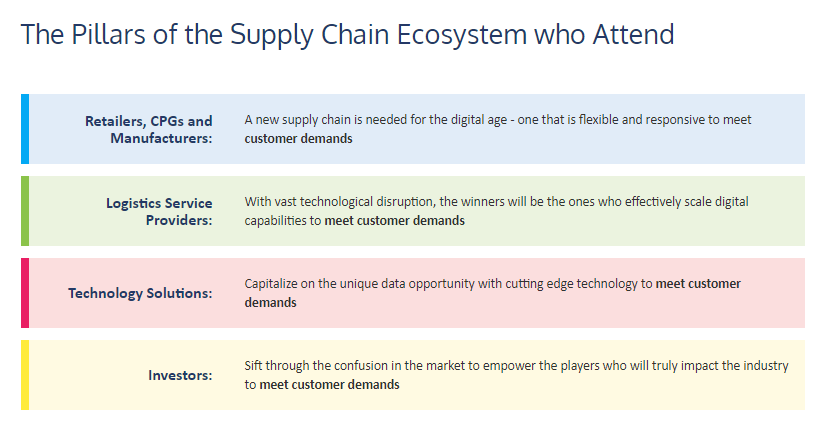Click bold 'meet customer demands' in Logistics row
The width and height of the screenshot is (828, 437).
coord(394,221)
